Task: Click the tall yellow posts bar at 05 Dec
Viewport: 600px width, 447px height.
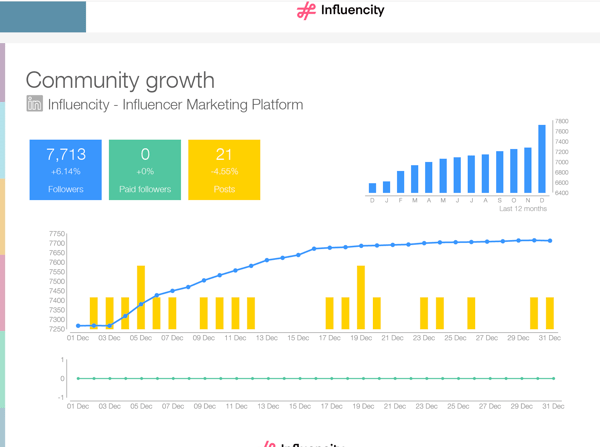Action: click(x=141, y=297)
